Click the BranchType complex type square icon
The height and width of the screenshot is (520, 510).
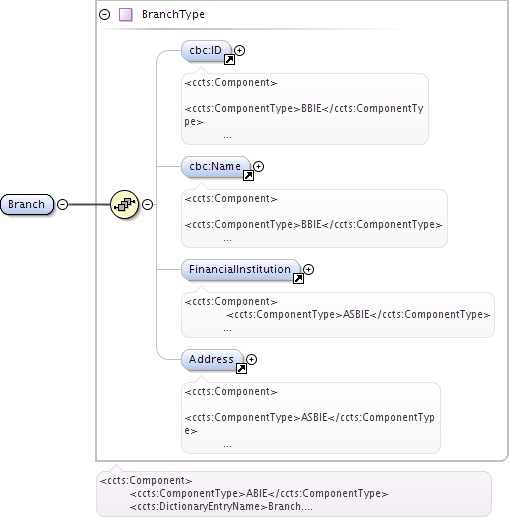pos(126,15)
